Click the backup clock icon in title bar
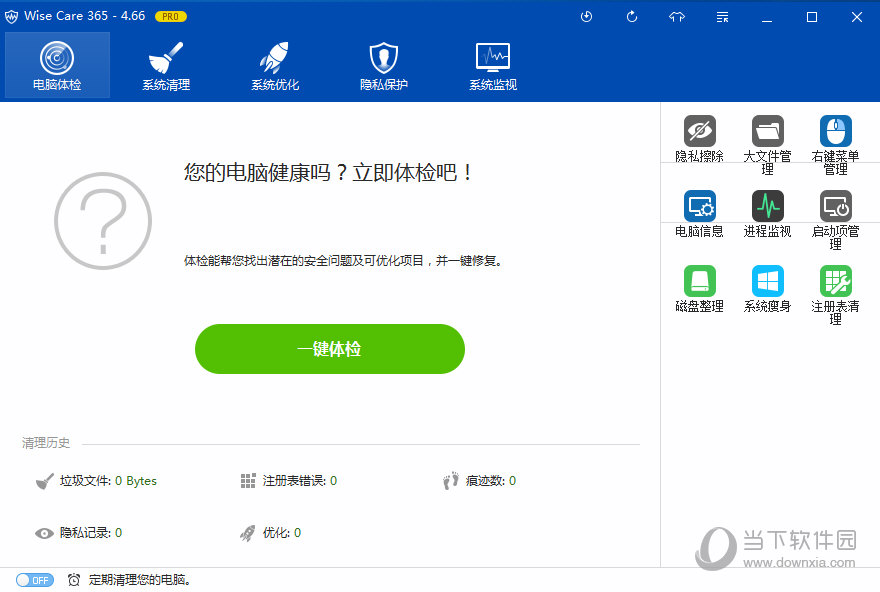This screenshot has height=592, width=880. pos(586,17)
